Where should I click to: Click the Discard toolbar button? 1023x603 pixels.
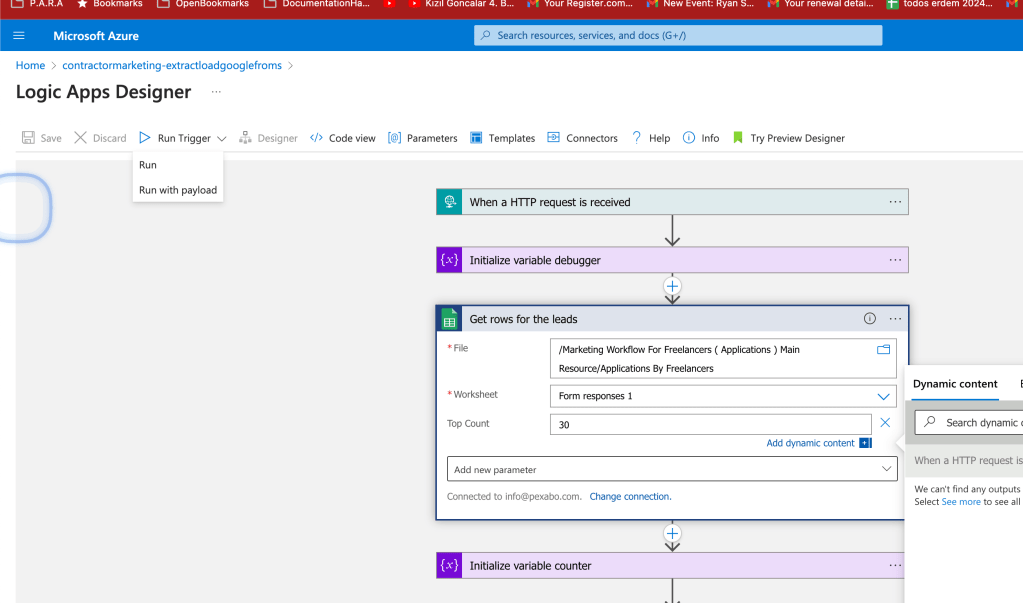100,138
